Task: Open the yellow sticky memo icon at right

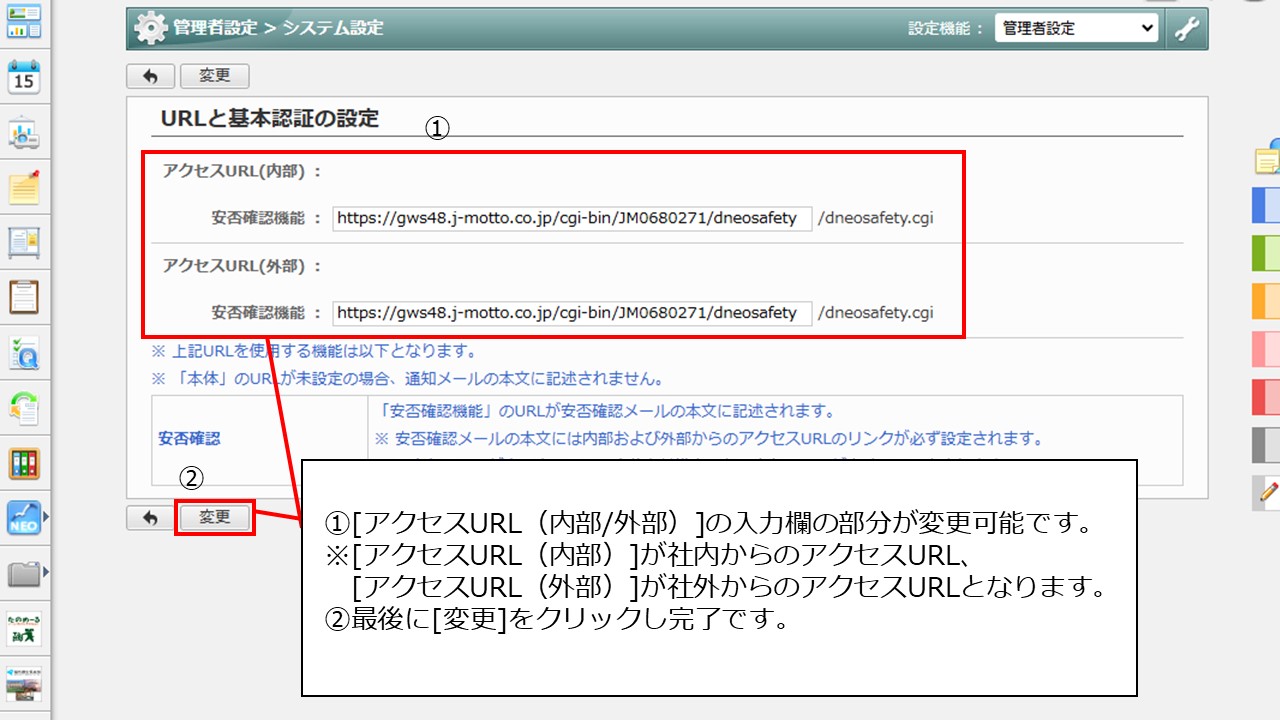Action: 1268,158
